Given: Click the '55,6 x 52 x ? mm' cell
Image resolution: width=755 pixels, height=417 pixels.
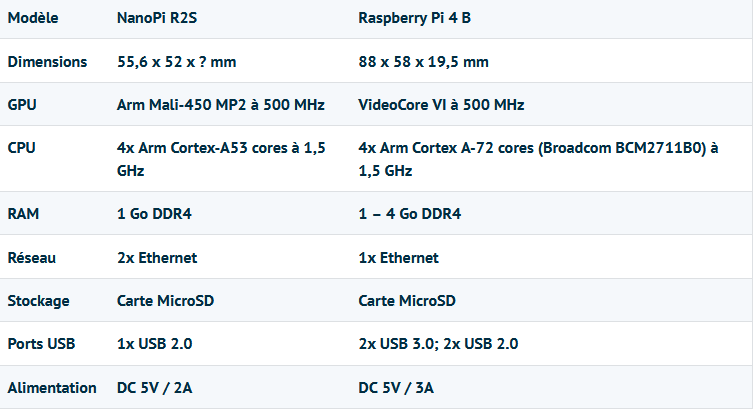Looking at the screenshot, I should pos(176,62).
